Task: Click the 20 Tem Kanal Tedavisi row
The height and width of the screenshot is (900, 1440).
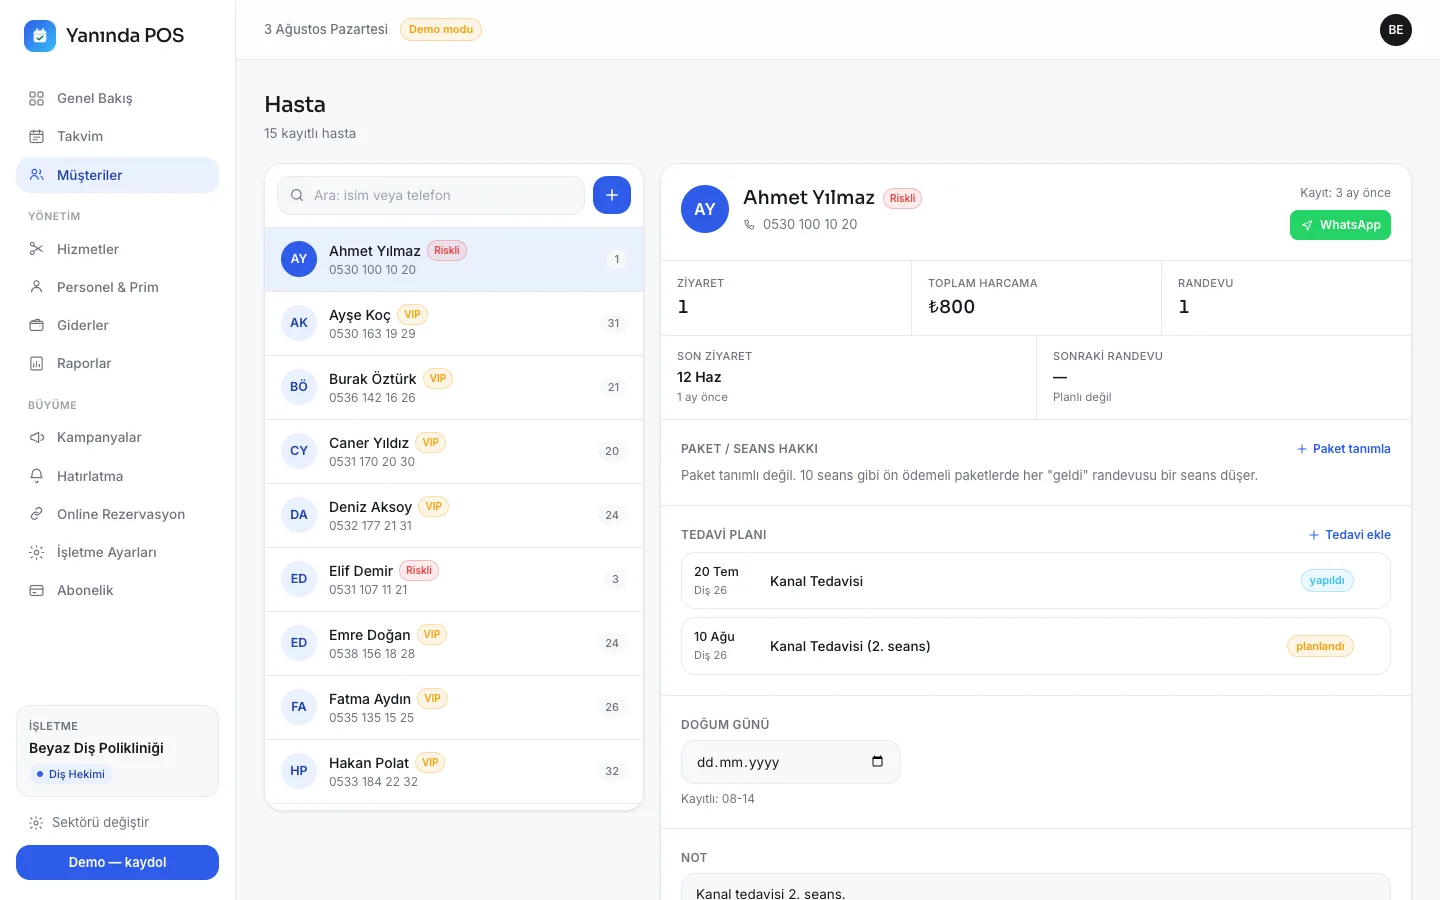Action: coord(1036,580)
